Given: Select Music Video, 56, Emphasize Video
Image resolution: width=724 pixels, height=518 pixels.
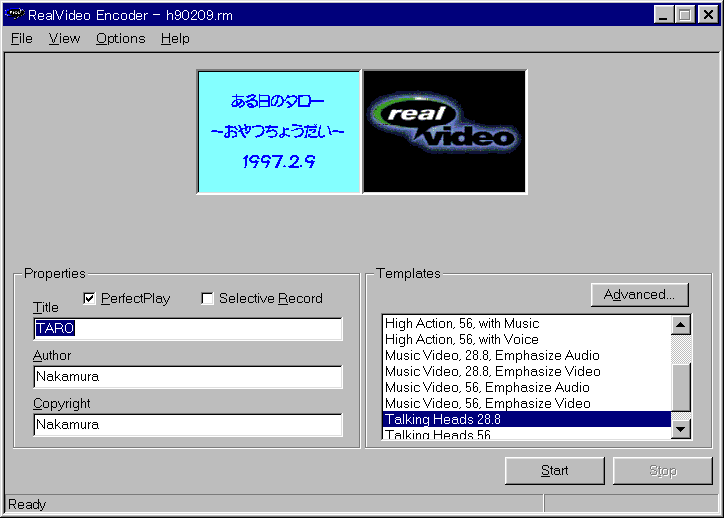Looking at the screenshot, I should coord(527,404).
